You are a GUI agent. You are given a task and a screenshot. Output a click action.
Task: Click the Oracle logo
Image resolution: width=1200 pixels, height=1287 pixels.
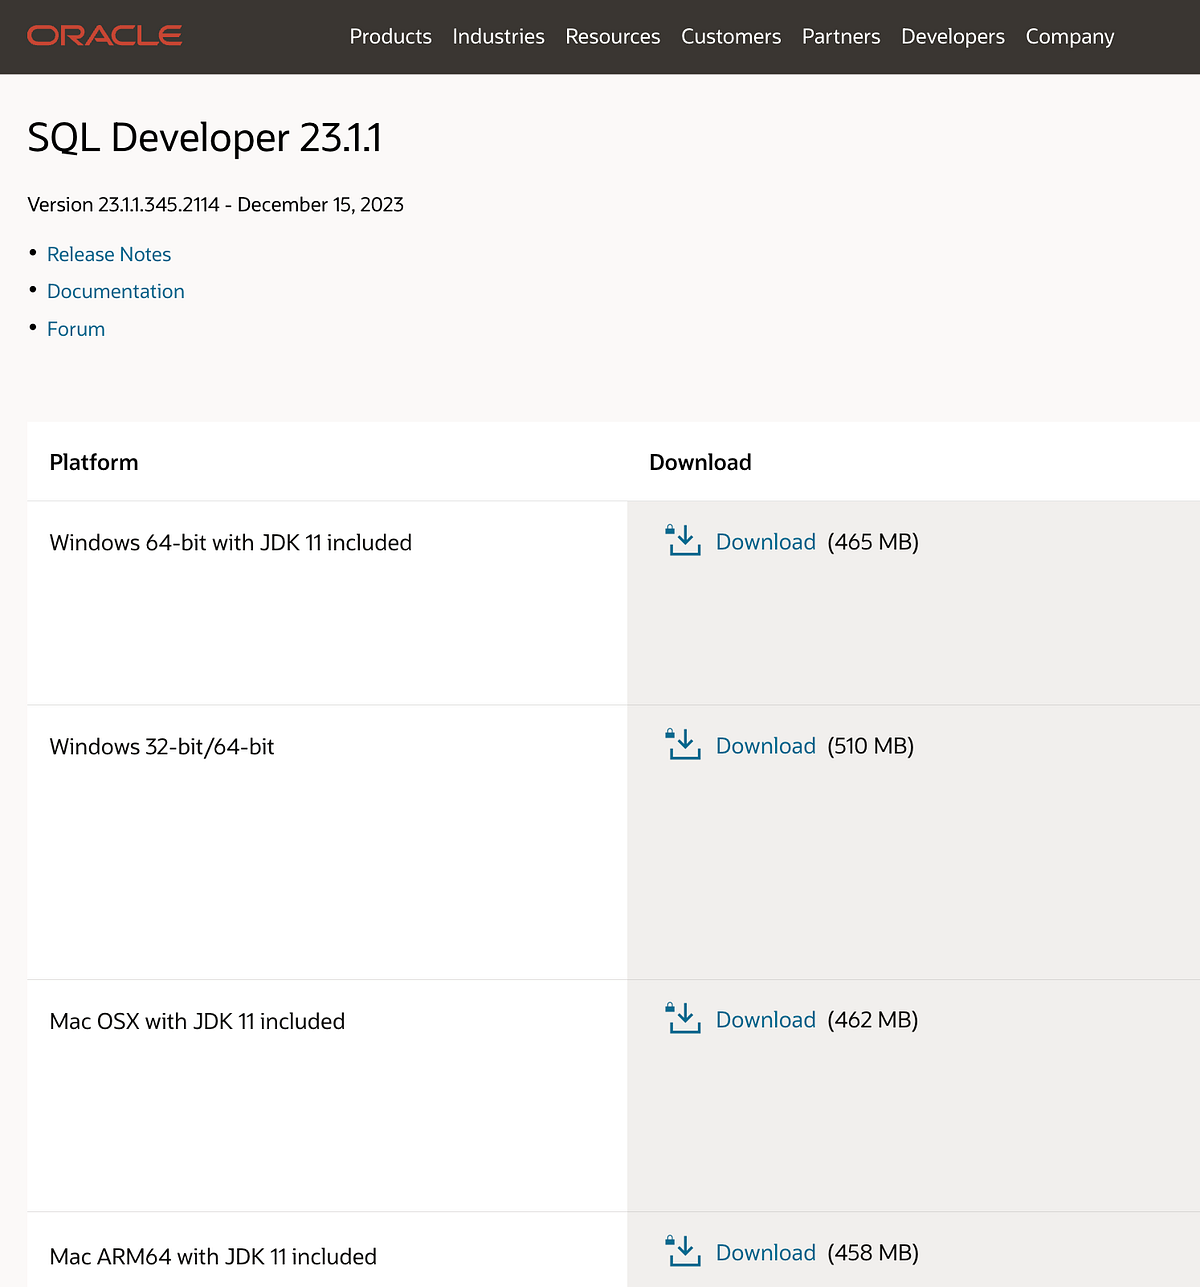tap(104, 36)
